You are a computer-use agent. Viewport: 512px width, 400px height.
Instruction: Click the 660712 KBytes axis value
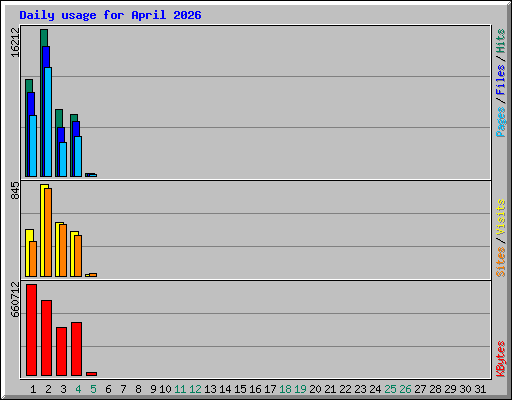click(15, 300)
